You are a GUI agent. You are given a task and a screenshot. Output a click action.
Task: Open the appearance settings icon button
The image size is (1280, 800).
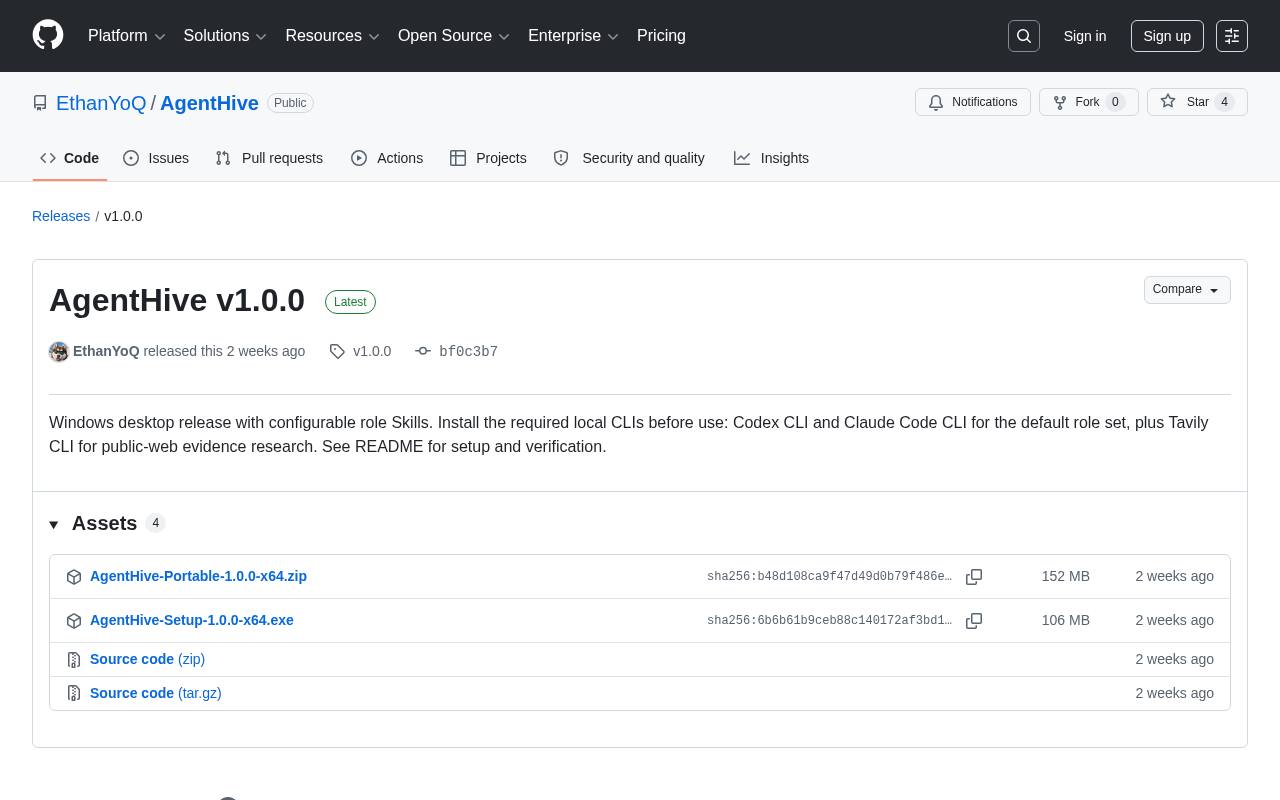pyautogui.click(x=1232, y=36)
